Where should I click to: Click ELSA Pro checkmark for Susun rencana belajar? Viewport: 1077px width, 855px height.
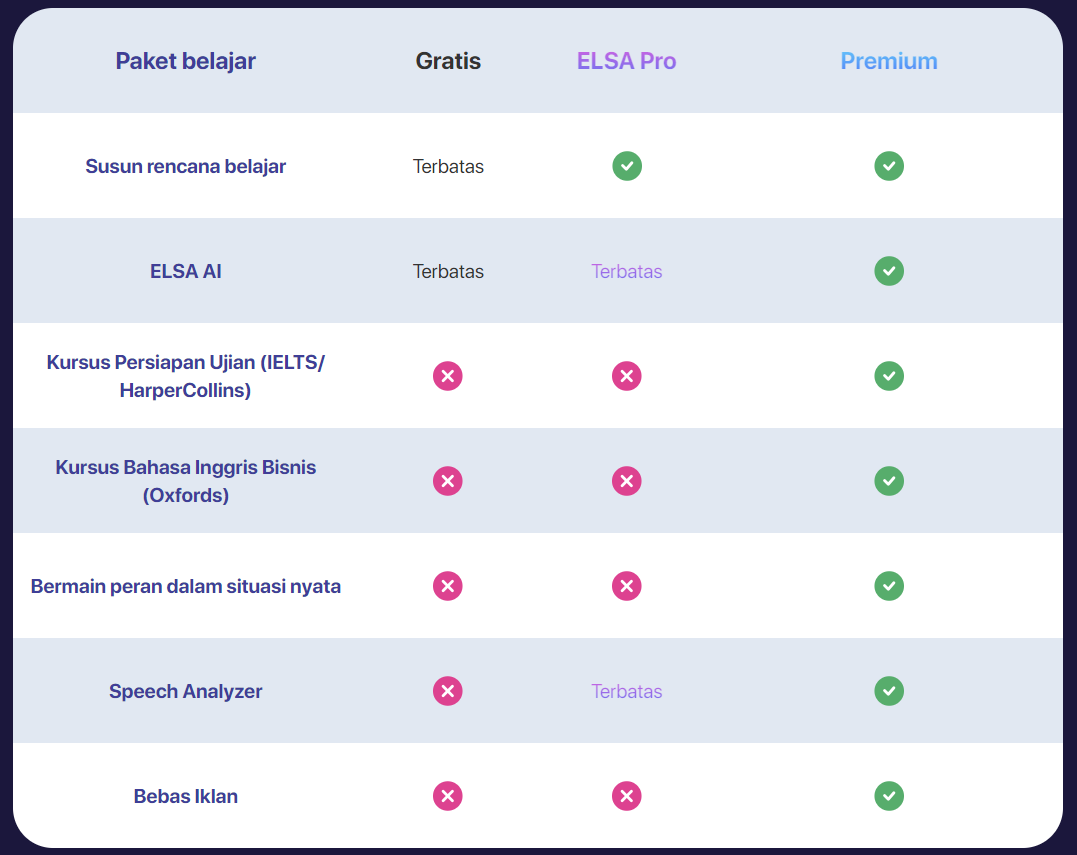(627, 166)
